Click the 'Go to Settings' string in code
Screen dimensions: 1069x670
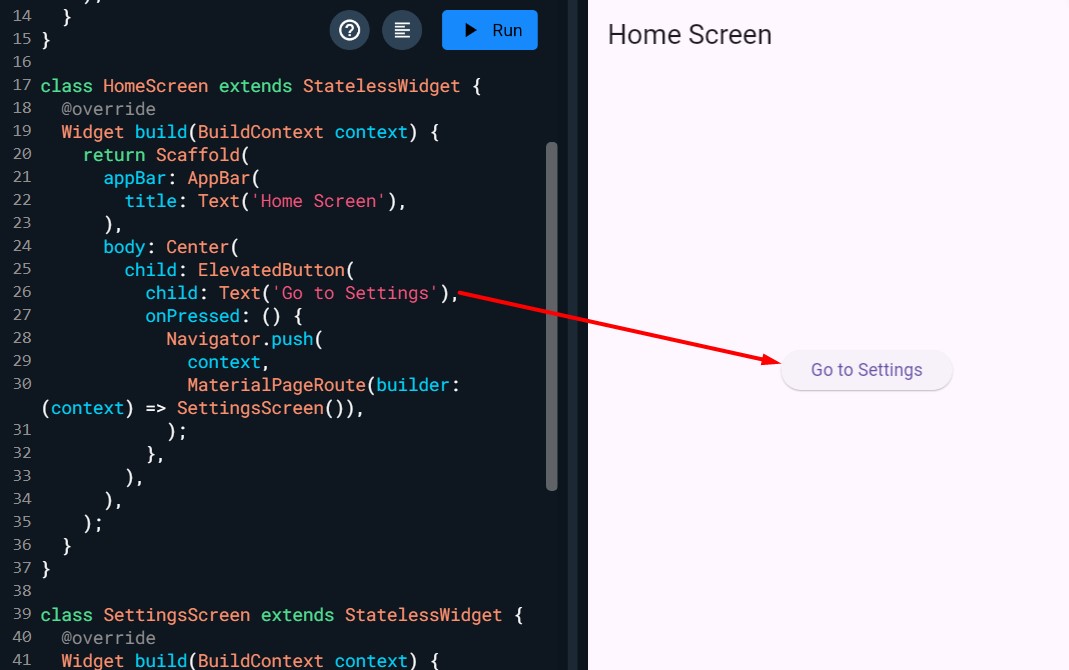[355, 293]
